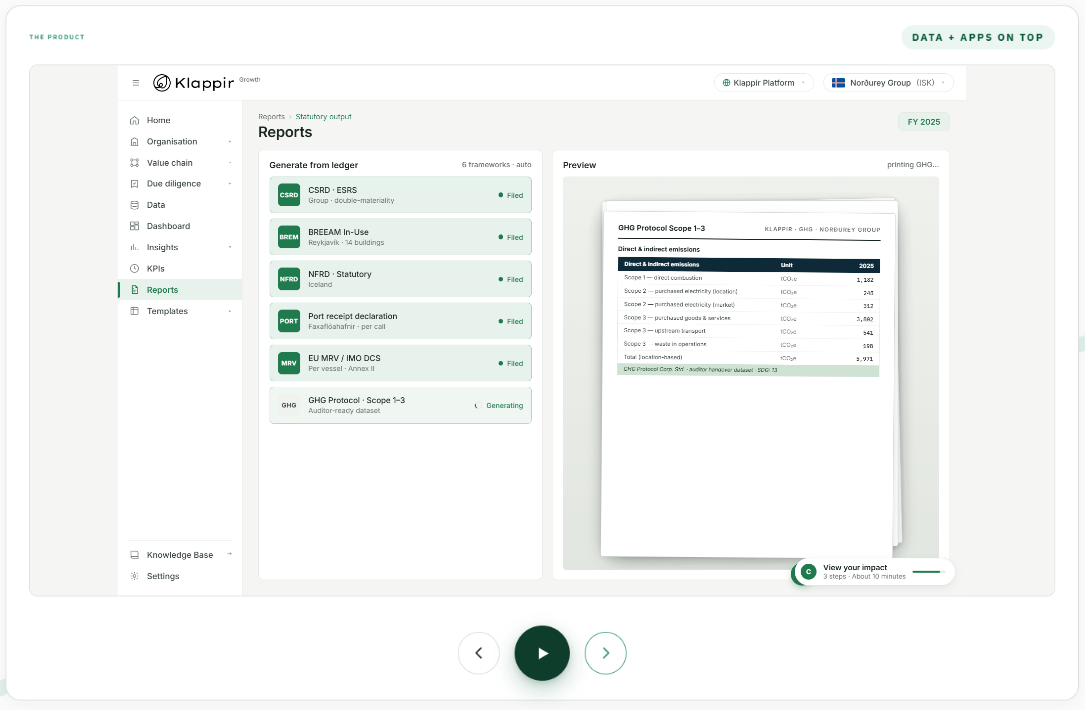Click the Organisation building icon

pyautogui.click(x=134, y=142)
